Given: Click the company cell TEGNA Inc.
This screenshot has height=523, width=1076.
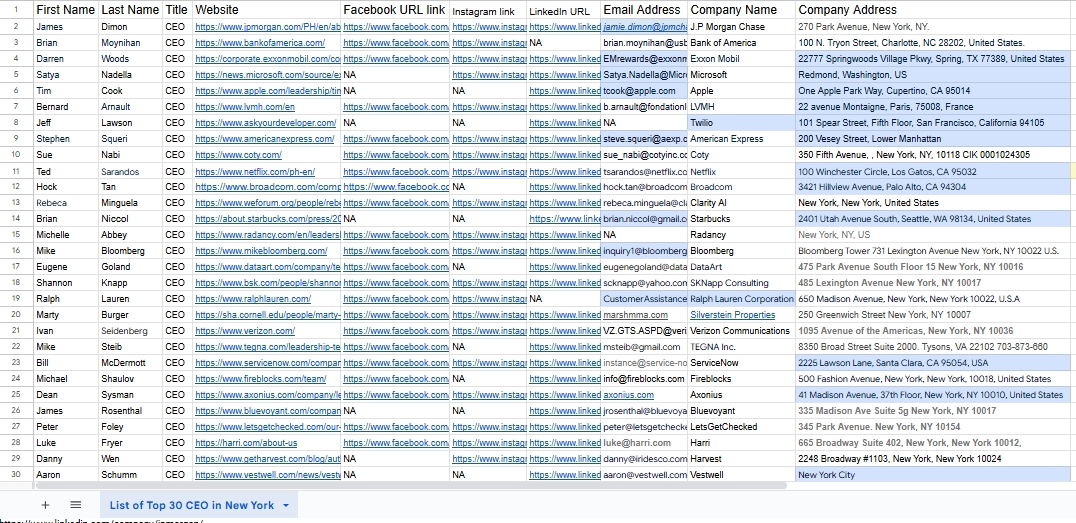Looking at the screenshot, I should click(x=742, y=347).
